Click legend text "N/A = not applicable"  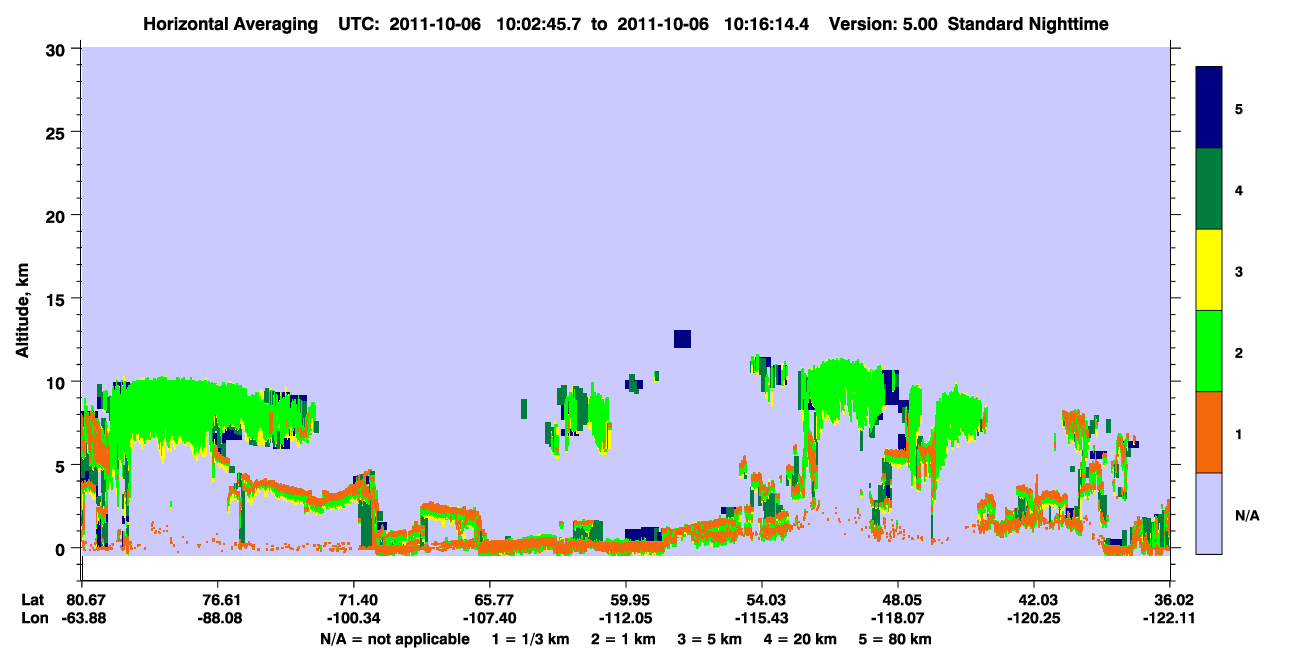click(x=395, y=639)
